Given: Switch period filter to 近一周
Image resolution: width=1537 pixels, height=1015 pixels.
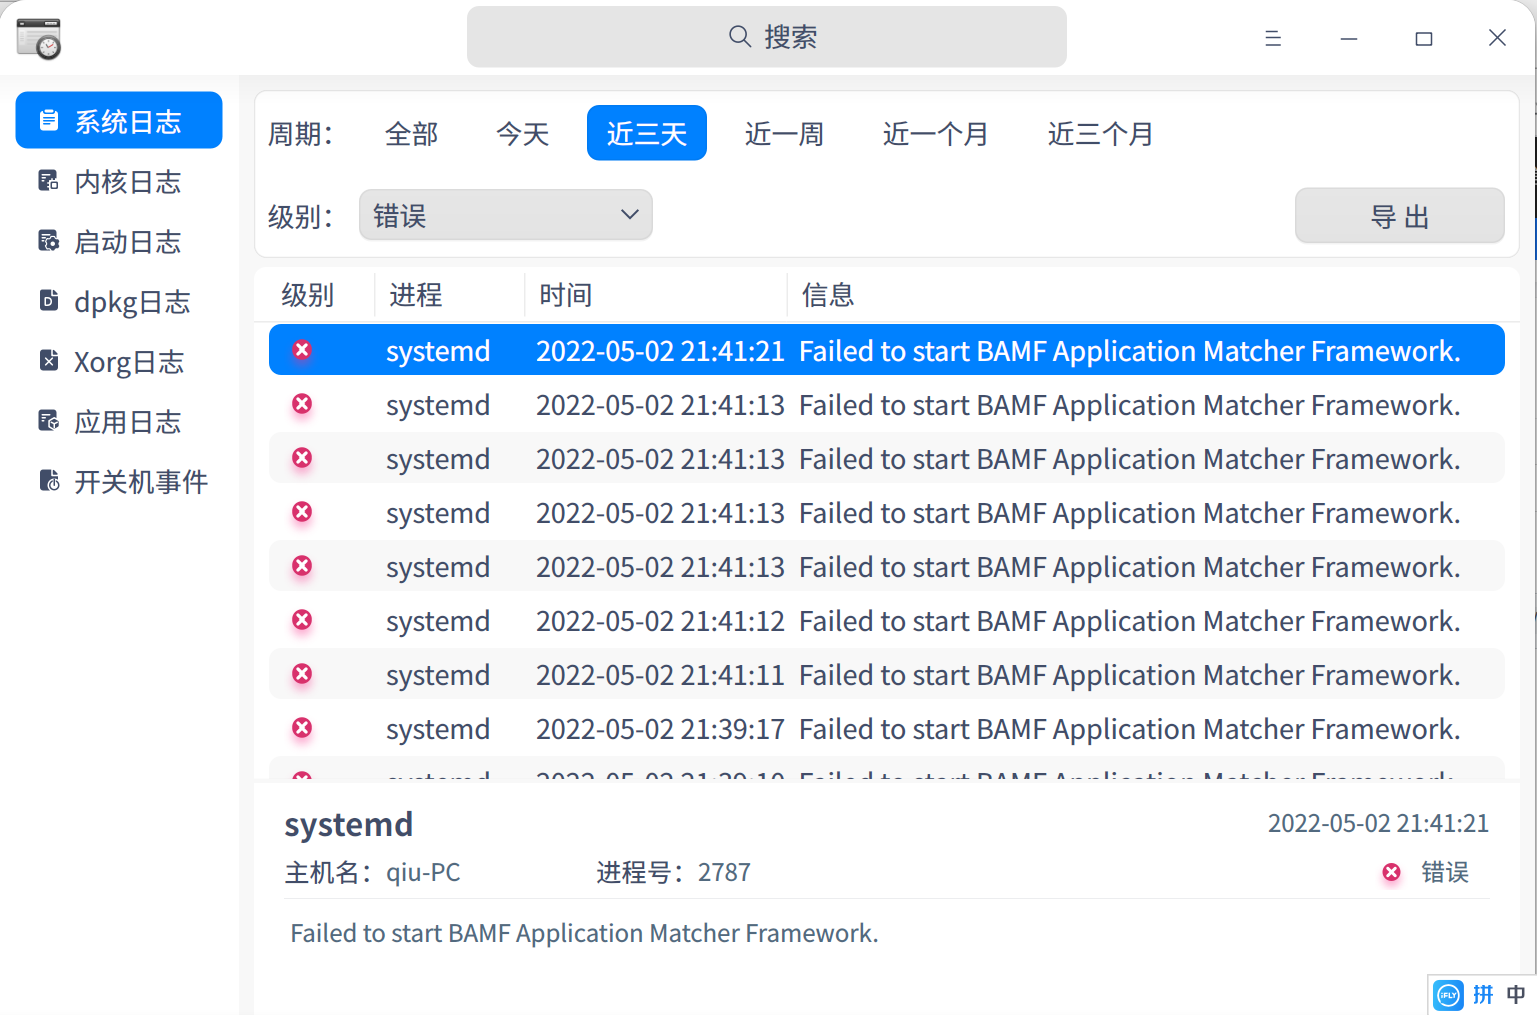Looking at the screenshot, I should pos(784,133).
